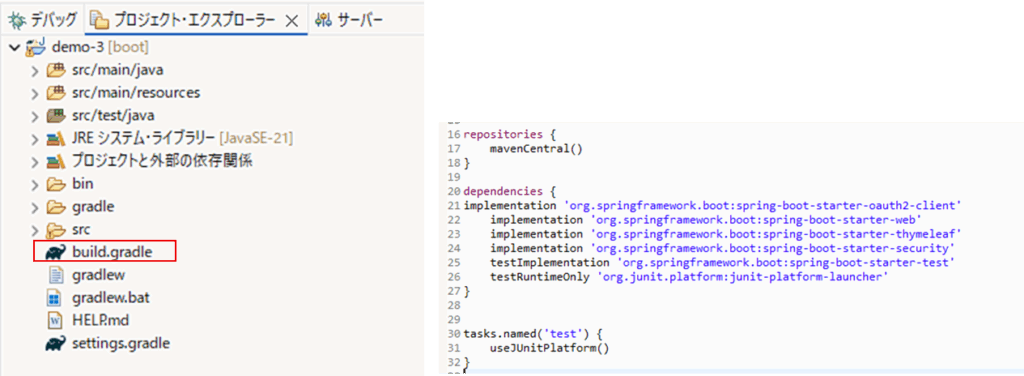Image resolution: width=1024 pixels, height=376 pixels.
Task: Expand the bin folder
Action: 35,184
